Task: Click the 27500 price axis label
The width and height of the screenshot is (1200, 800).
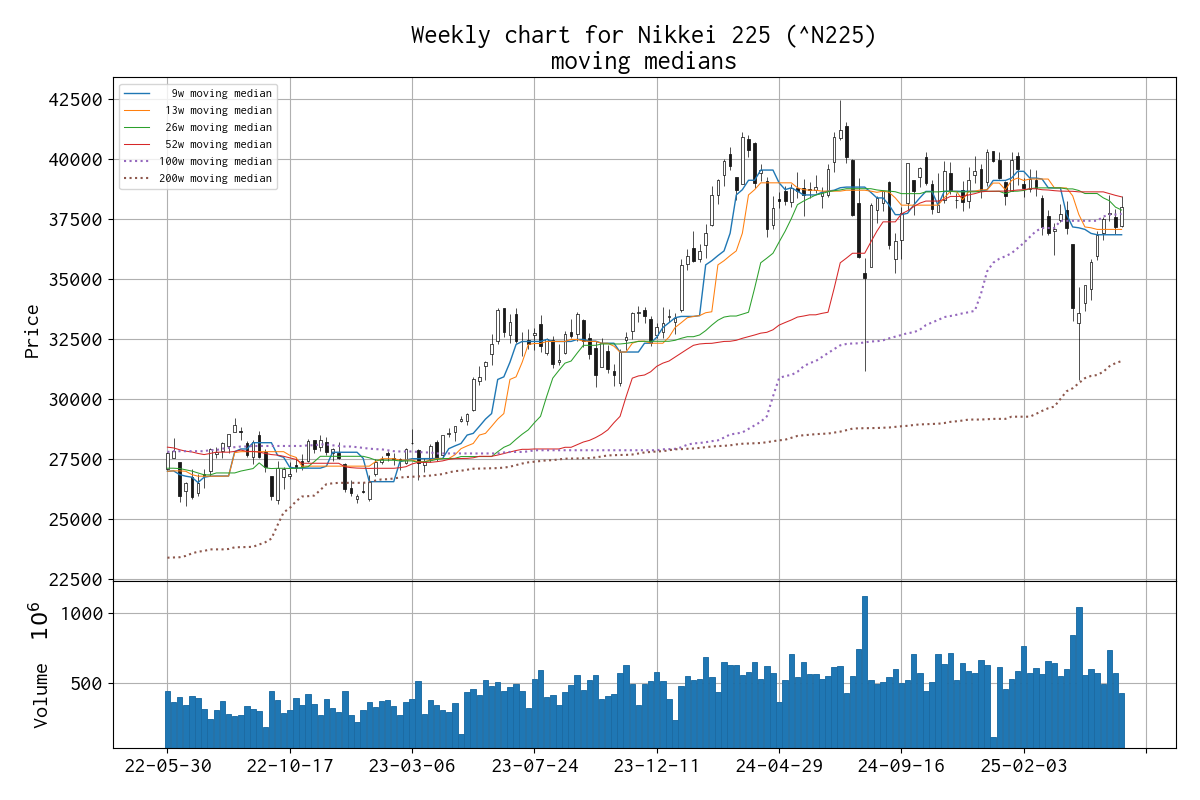Action: point(76,460)
